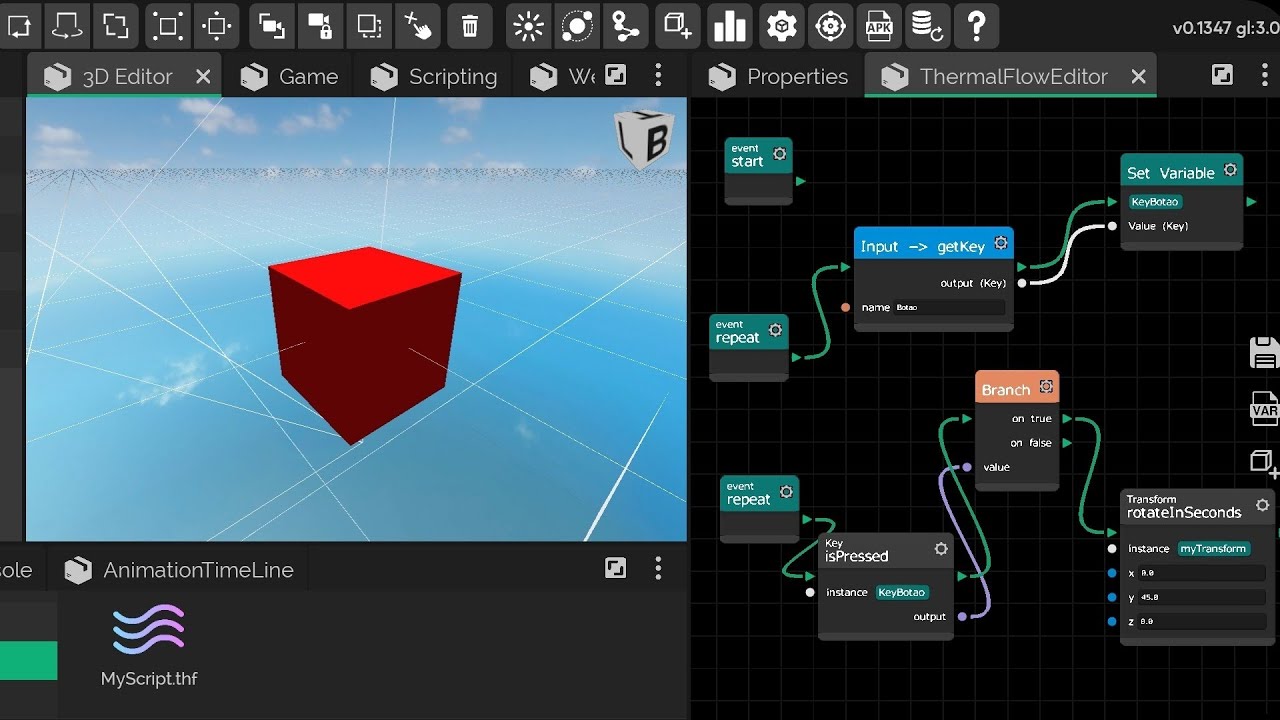Expand the 3D Editor panel with maximize icon
Image resolution: width=1280 pixels, height=720 pixels.
(x=616, y=75)
